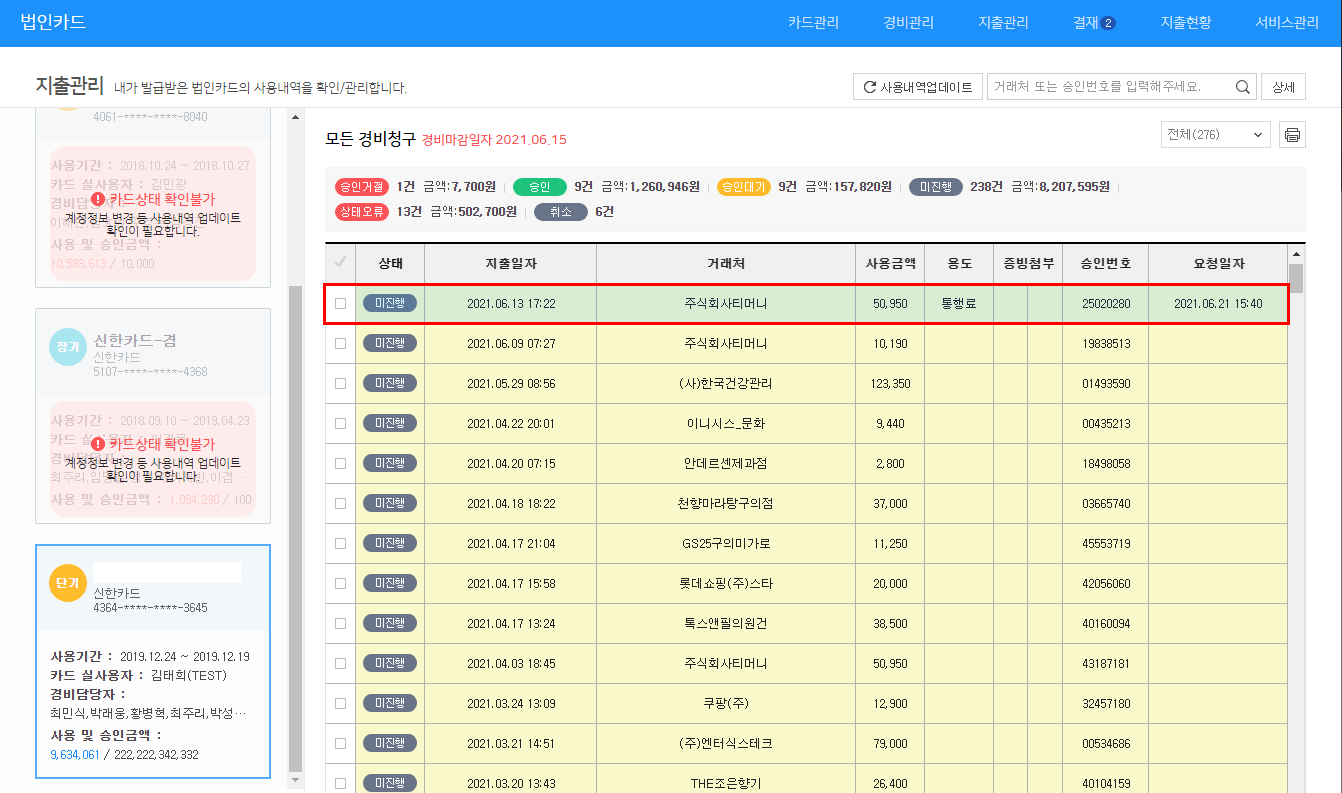Click the 거래처 or 승인번호 search field
The image size is (1342, 793).
[x=1108, y=87]
